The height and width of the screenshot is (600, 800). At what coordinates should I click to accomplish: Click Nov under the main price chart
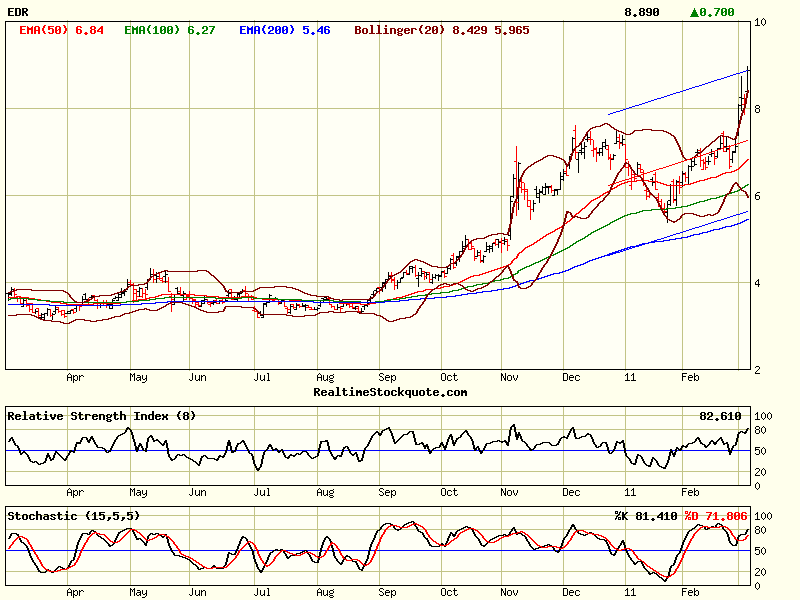coord(509,378)
